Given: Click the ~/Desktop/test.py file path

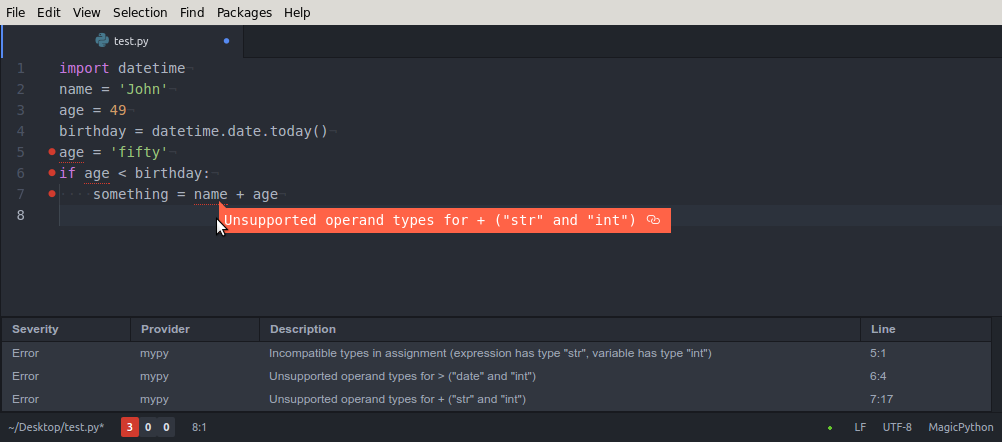Looking at the screenshot, I should pos(56,427).
